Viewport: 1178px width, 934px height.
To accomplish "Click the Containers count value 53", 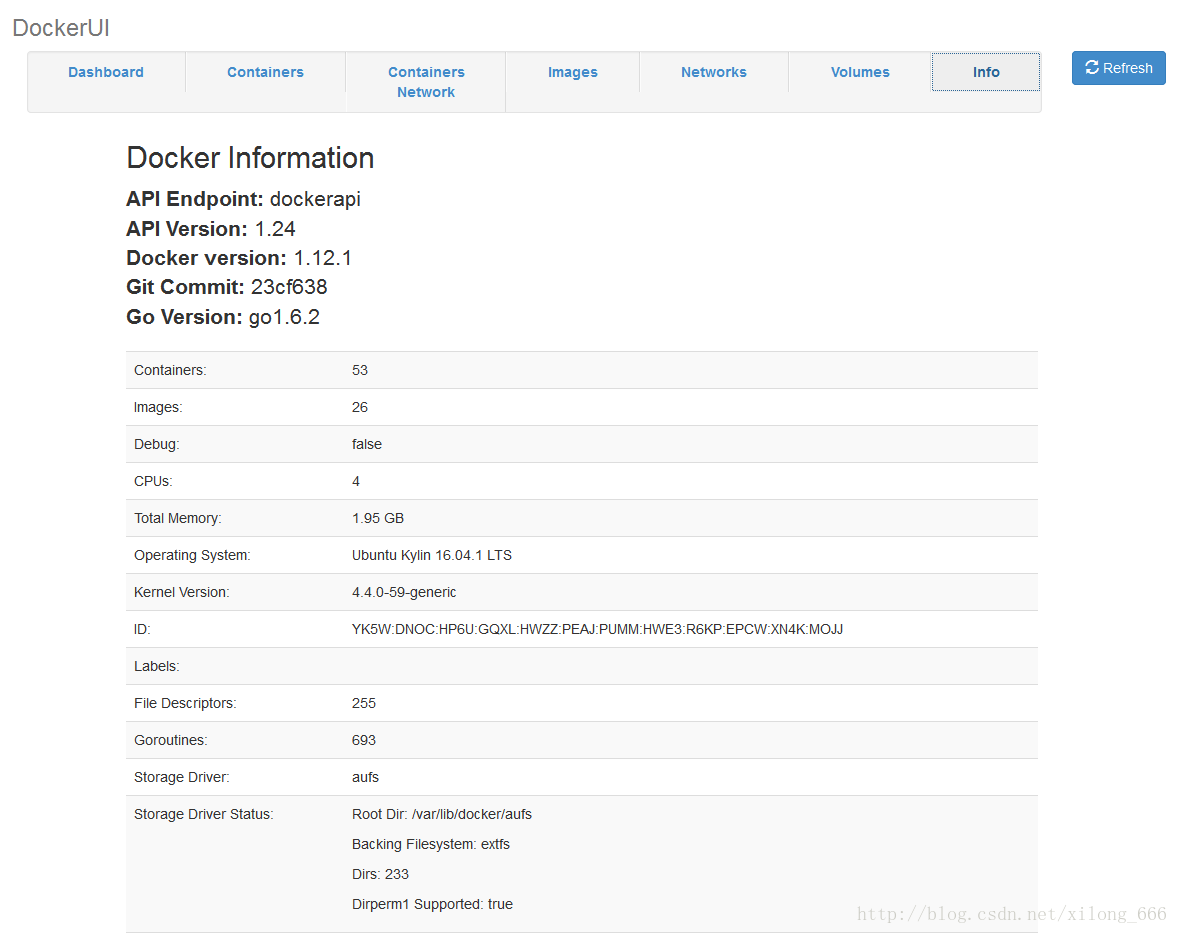I will [360, 370].
